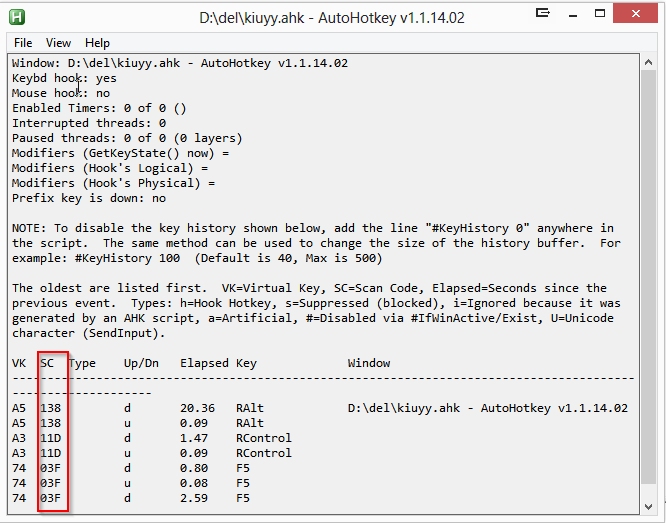Click 'Paused threads: 0 of 0' line

click(x=127, y=139)
